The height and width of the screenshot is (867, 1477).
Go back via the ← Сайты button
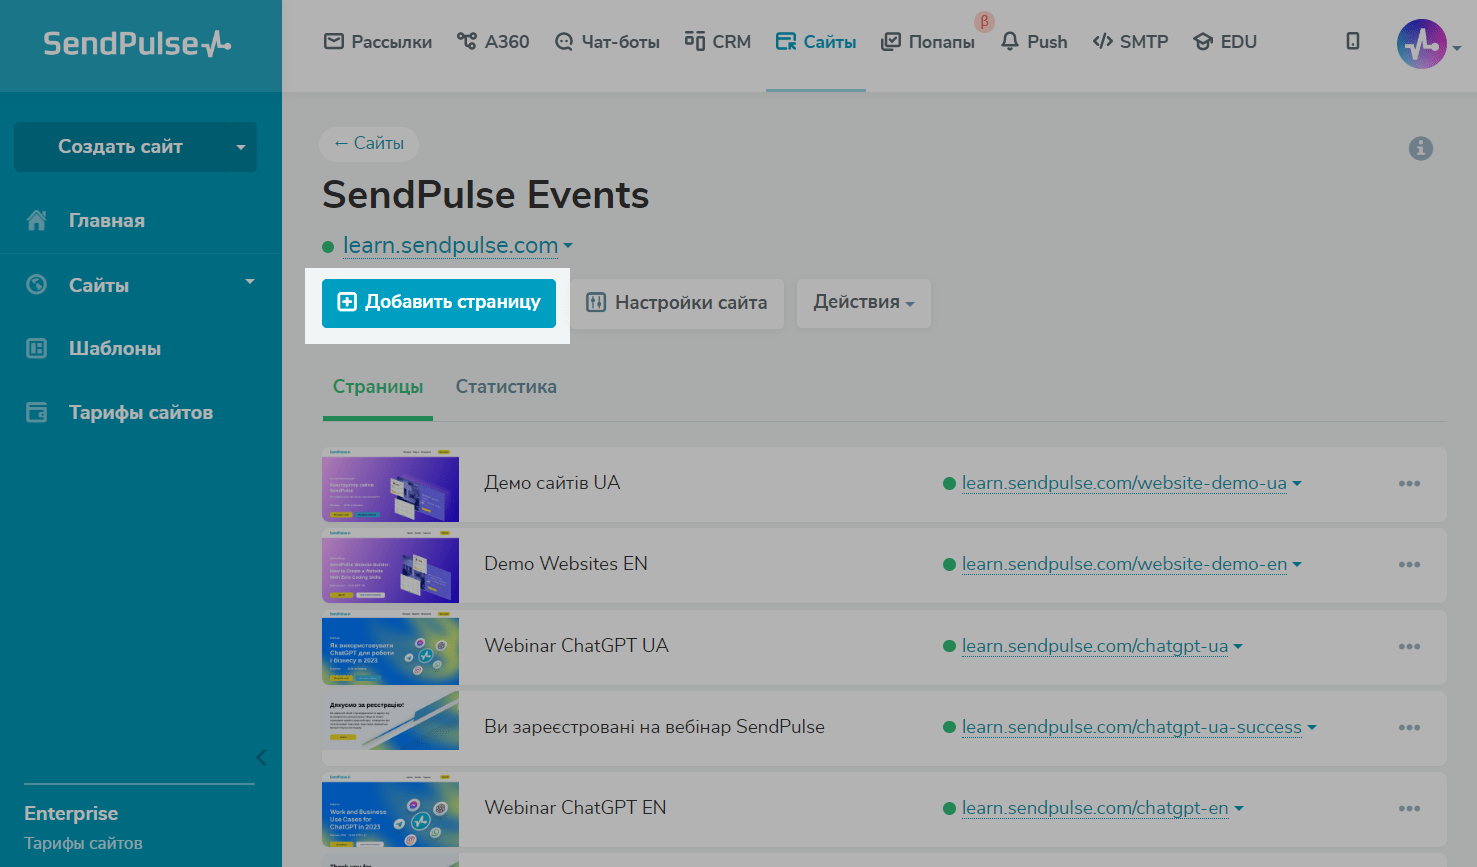coord(369,144)
